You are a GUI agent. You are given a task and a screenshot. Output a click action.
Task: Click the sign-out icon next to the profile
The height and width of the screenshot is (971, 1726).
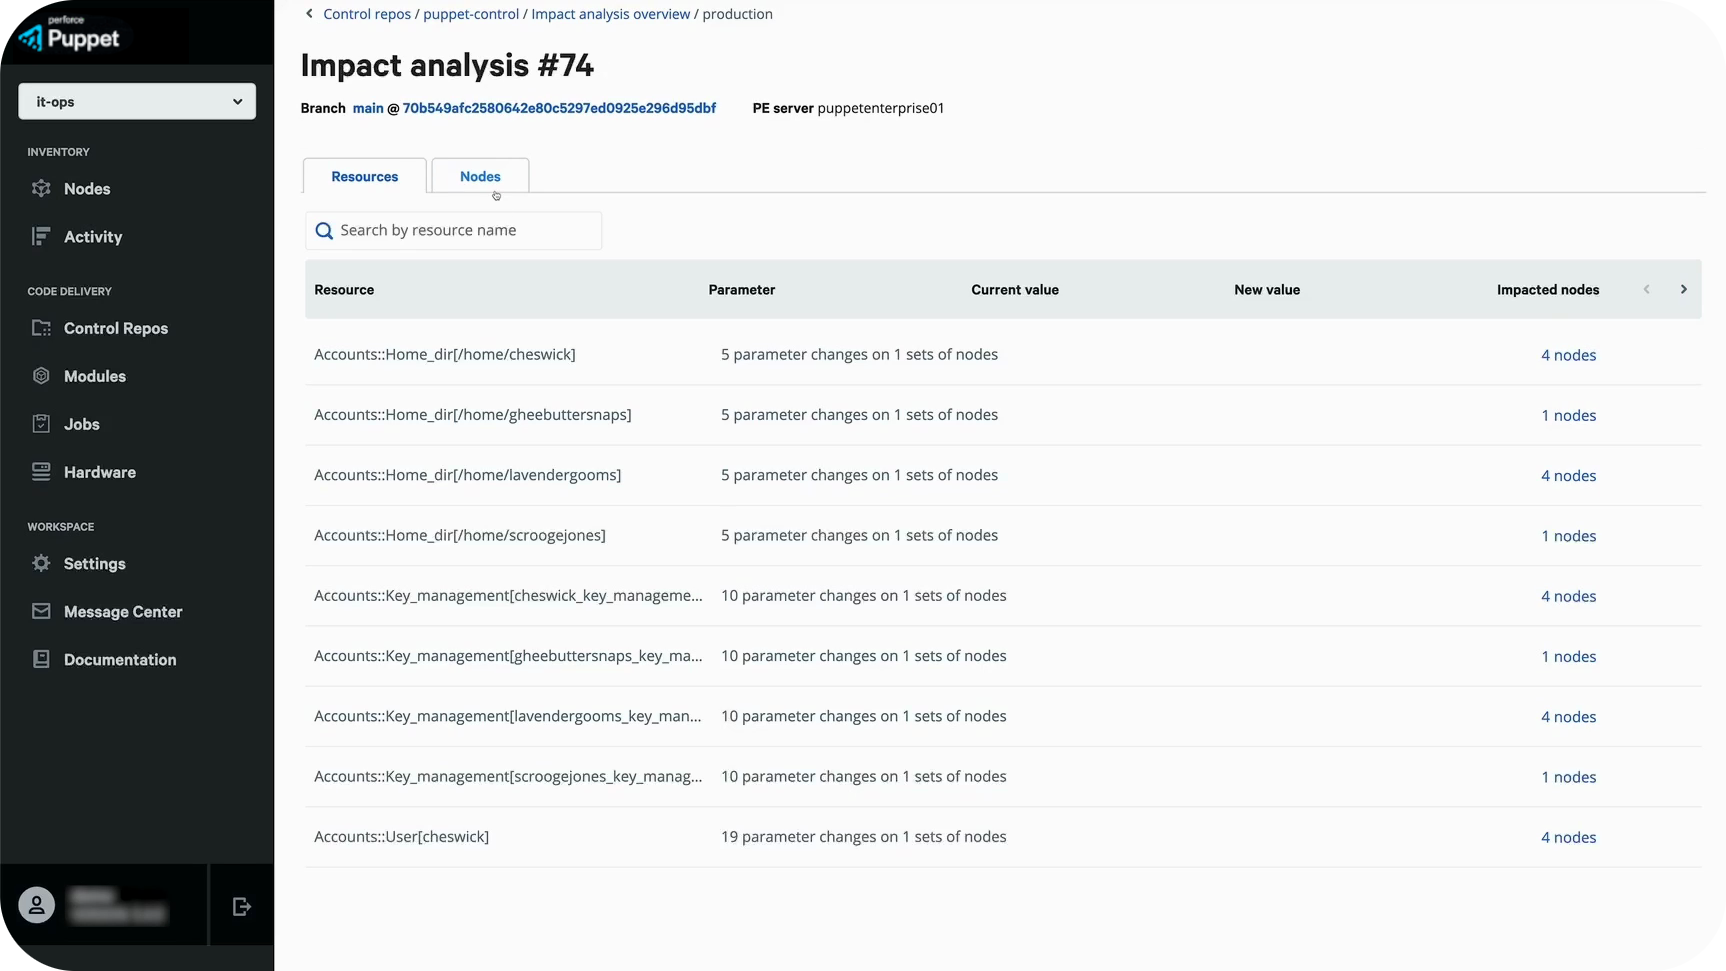[x=240, y=905]
